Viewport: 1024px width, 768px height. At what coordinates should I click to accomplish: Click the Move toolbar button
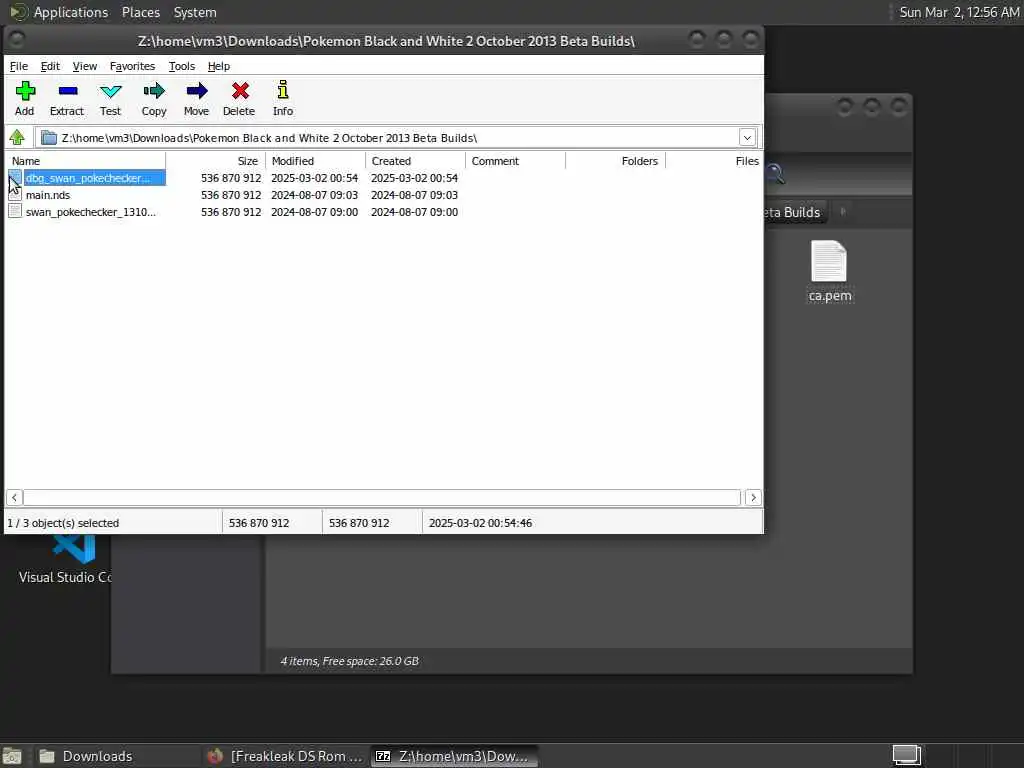[196, 99]
